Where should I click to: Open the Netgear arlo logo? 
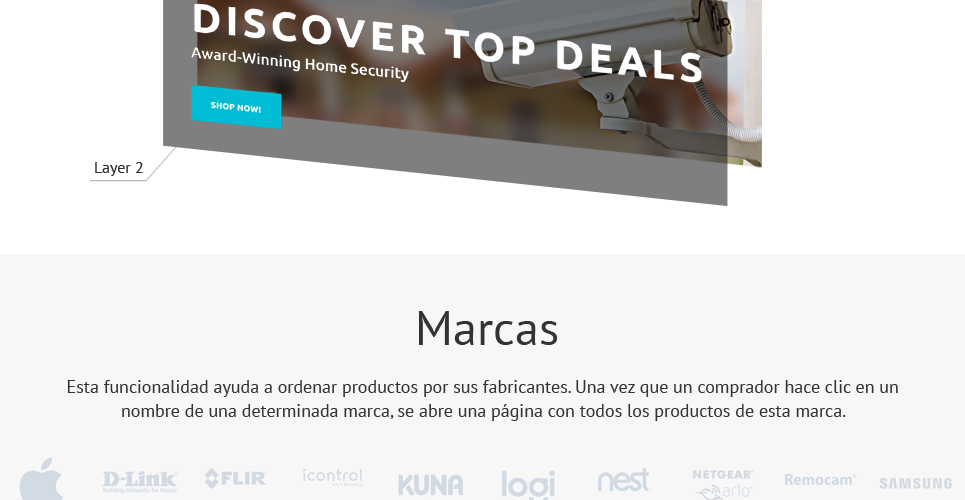pyautogui.click(x=723, y=485)
